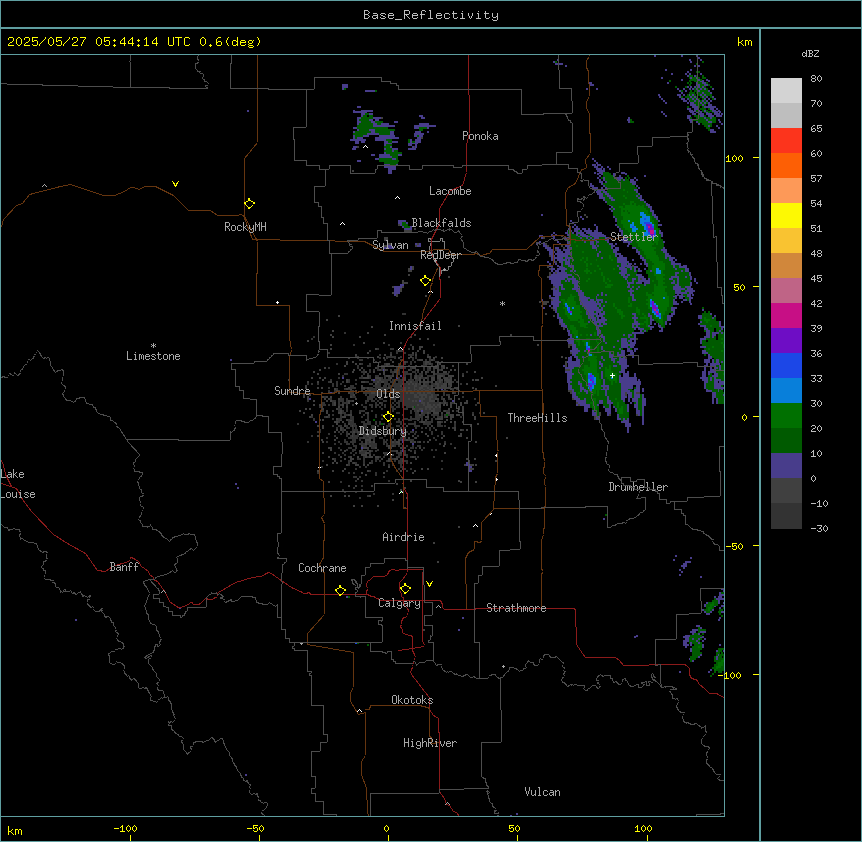
Task: Click the Stettler city label
Action: (x=633, y=237)
